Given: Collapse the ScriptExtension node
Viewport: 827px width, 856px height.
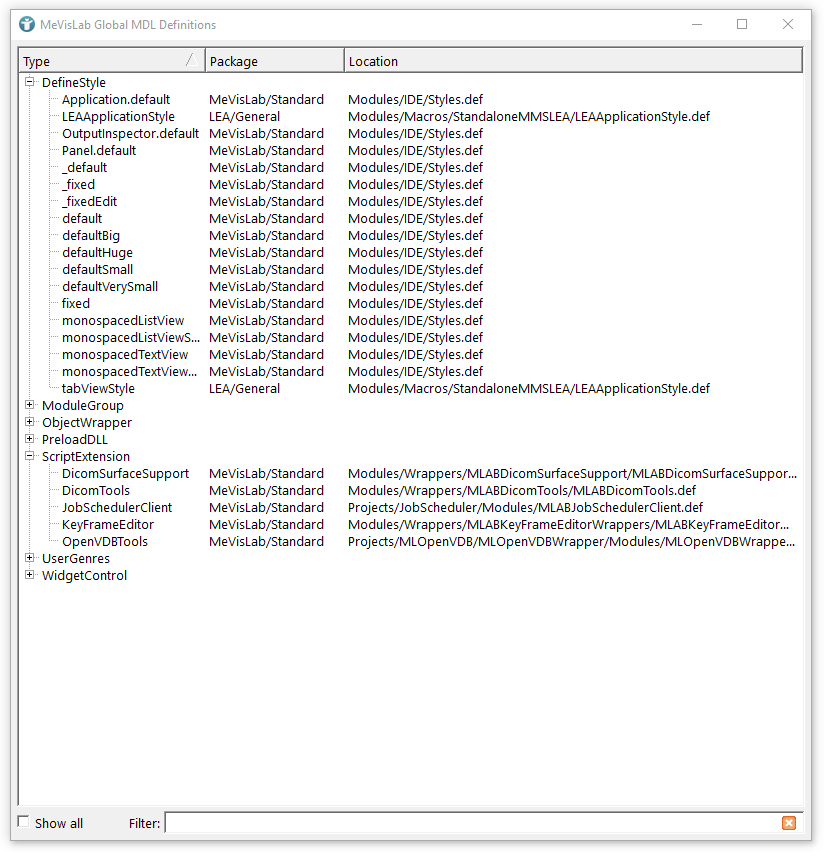Looking at the screenshot, I should pos(30,457).
